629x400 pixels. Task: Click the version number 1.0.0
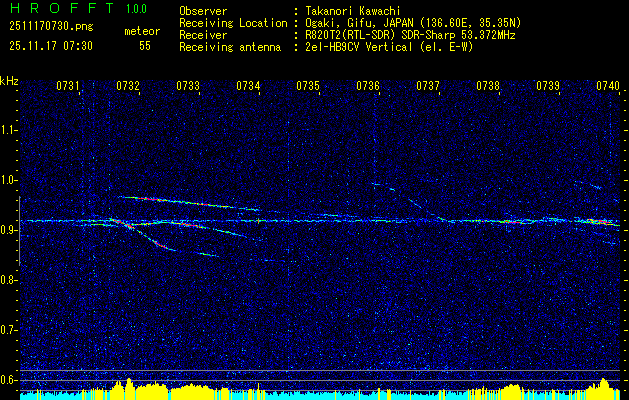pyautogui.click(x=136, y=9)
